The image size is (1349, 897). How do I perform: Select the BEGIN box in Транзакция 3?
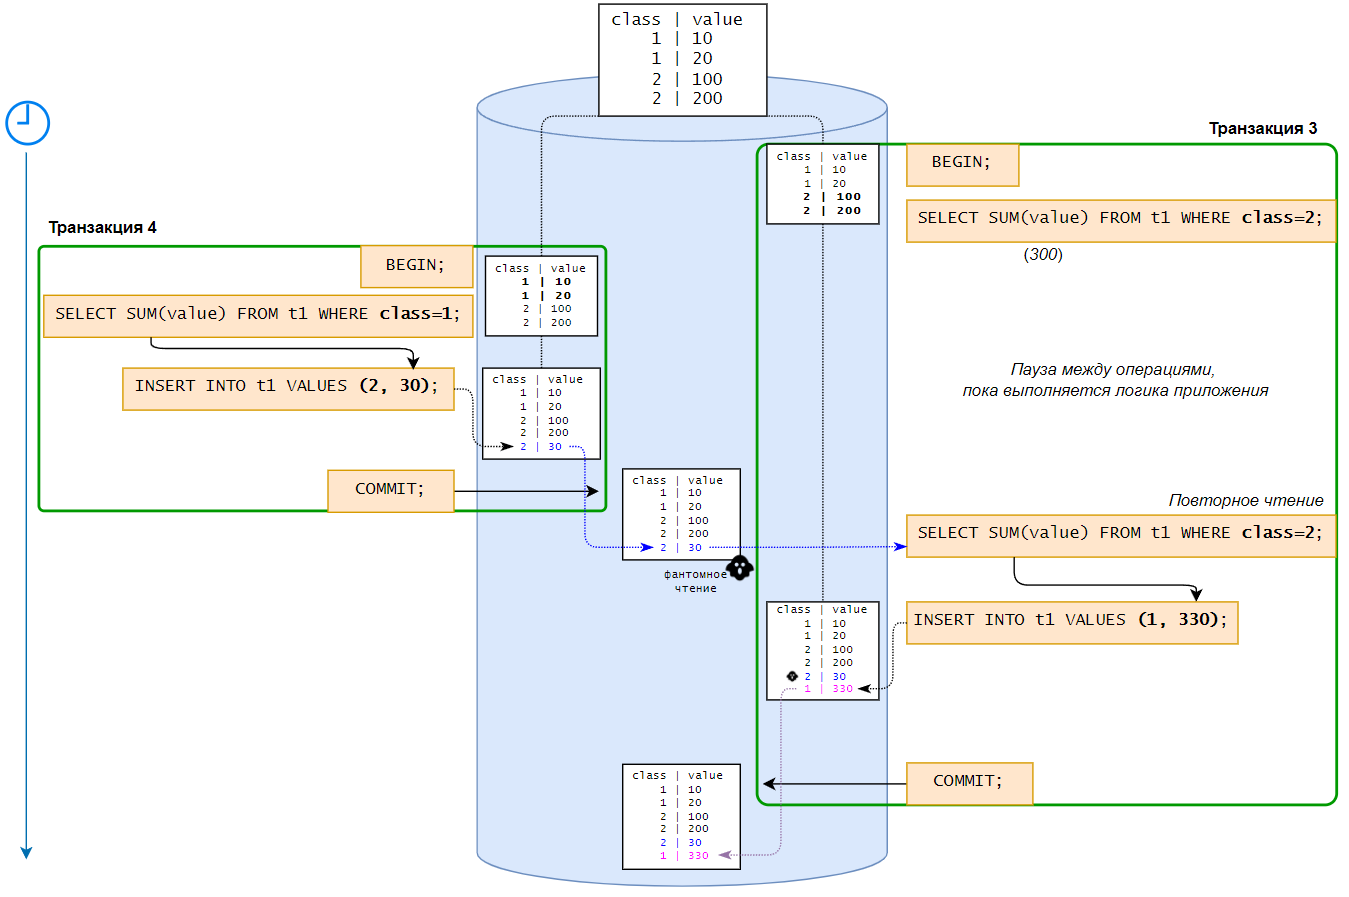click(962, 164)
